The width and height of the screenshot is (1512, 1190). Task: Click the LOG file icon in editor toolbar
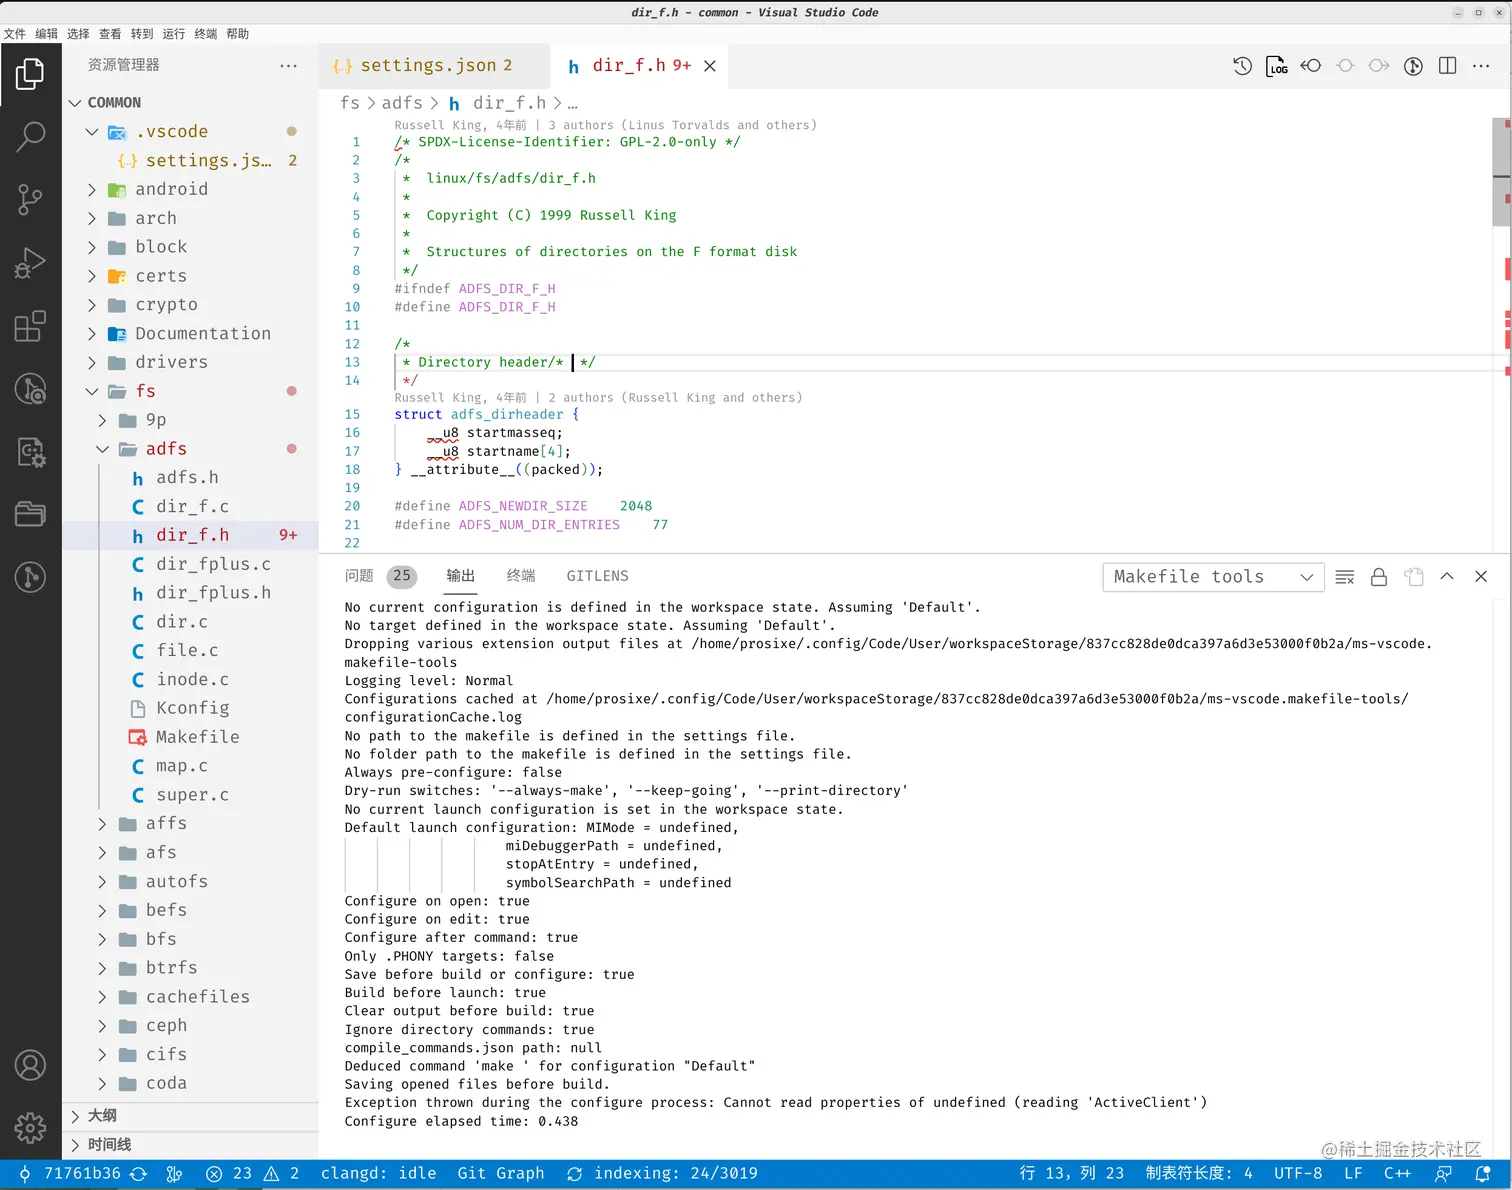pos(1277,66)
